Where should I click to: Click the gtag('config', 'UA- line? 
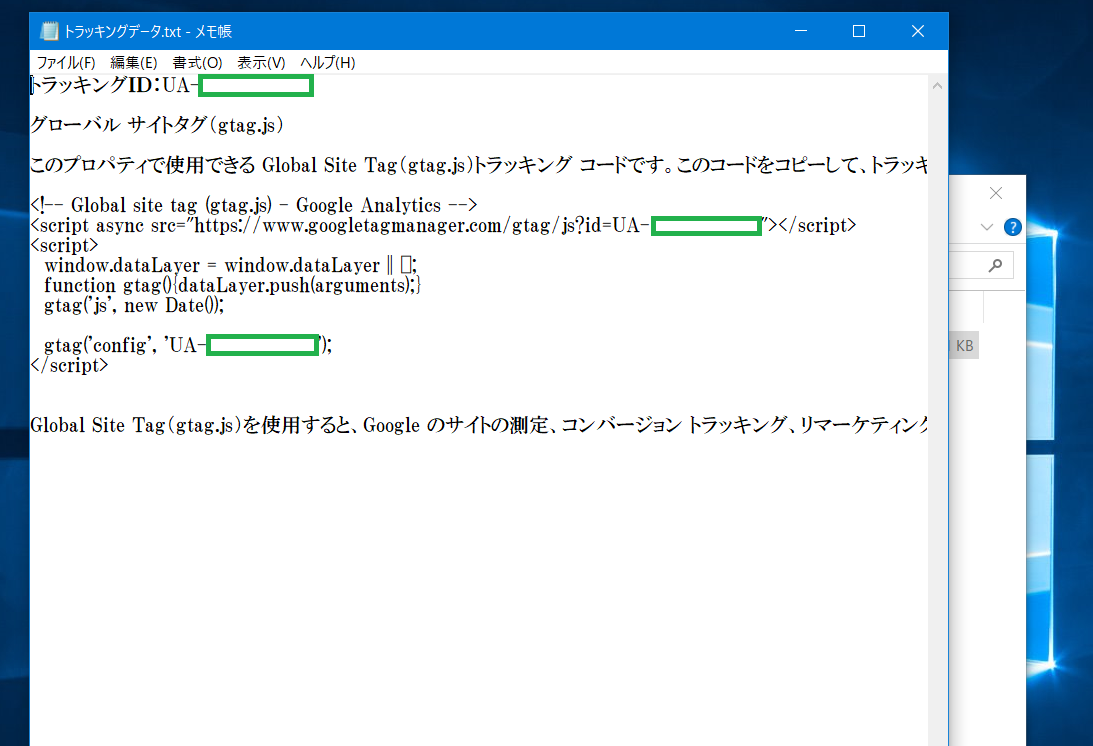[188, 345]
